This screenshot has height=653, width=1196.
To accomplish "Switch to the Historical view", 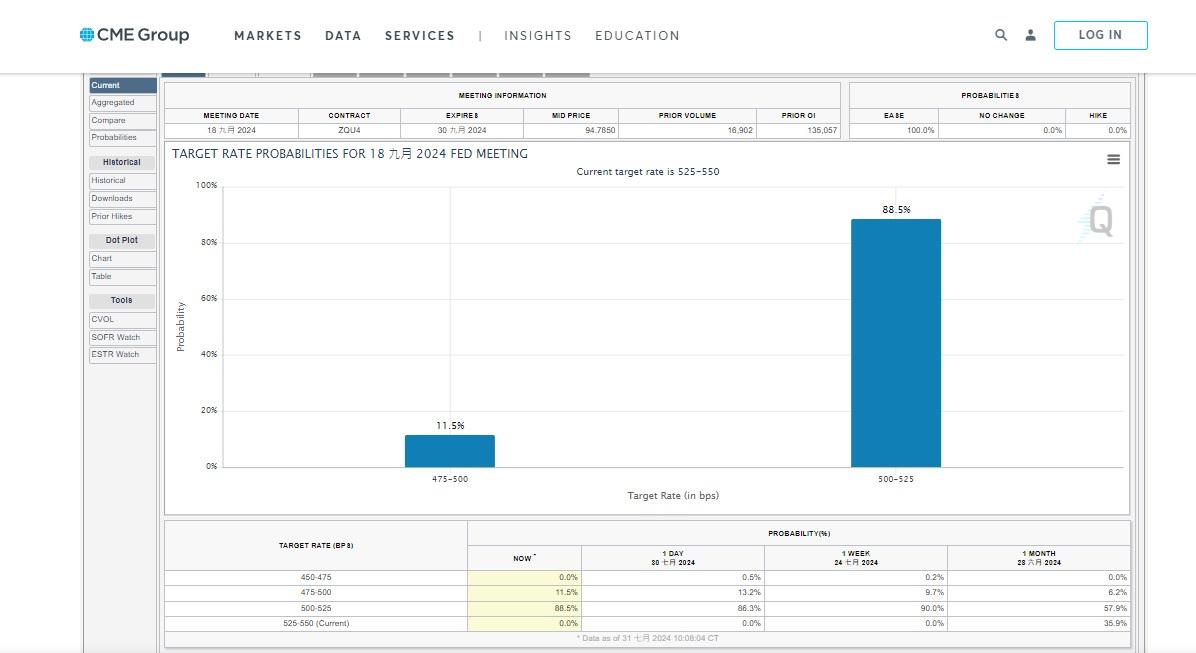I will click(122, 180).
